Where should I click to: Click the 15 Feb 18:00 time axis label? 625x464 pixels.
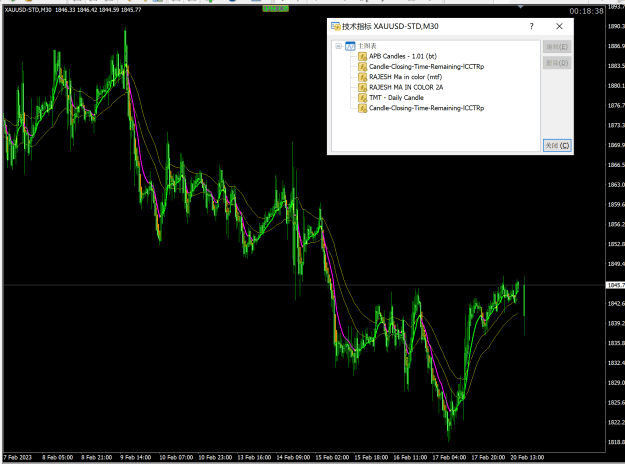(371, 457)
